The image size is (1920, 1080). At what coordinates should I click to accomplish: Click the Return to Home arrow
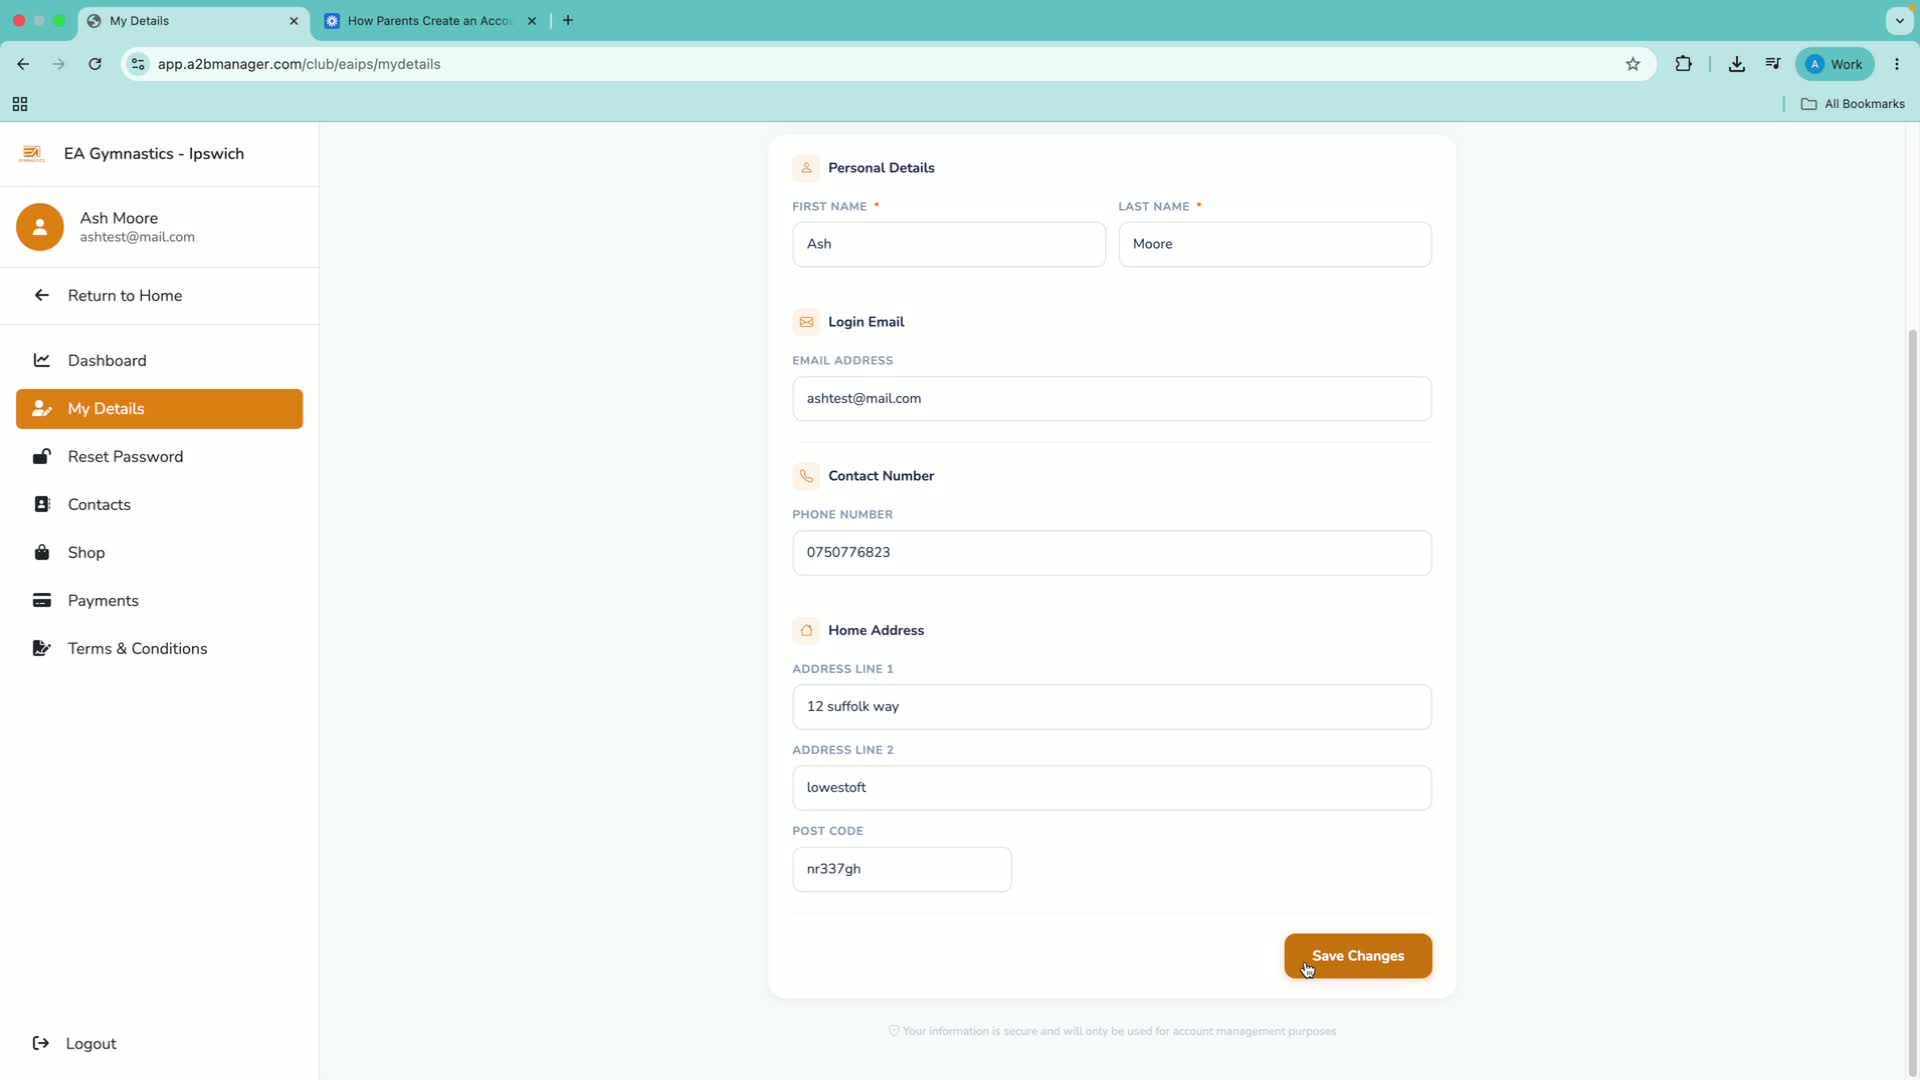41,295
